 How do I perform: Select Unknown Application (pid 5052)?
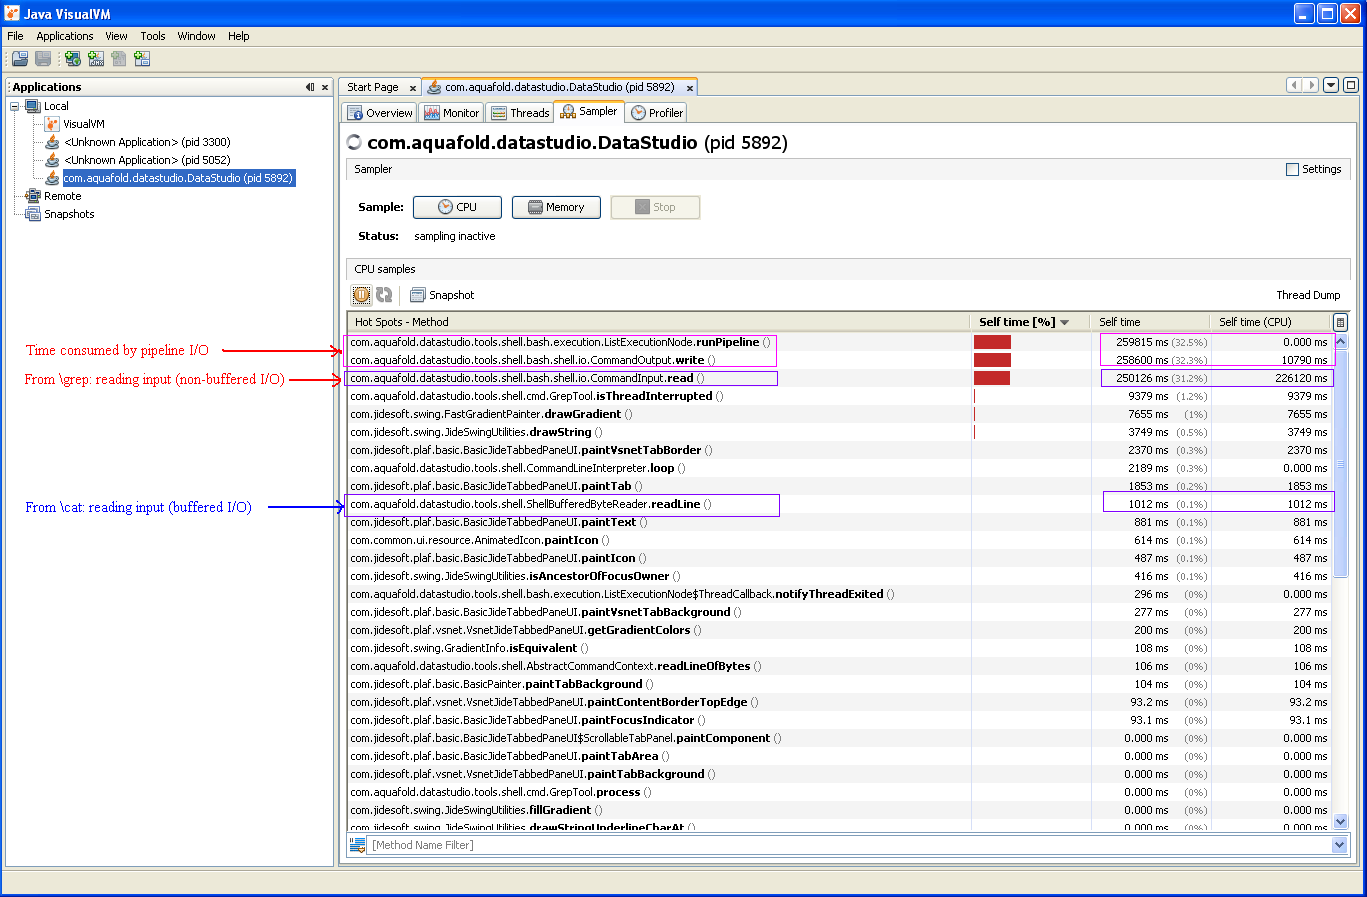tap(147, 160)
